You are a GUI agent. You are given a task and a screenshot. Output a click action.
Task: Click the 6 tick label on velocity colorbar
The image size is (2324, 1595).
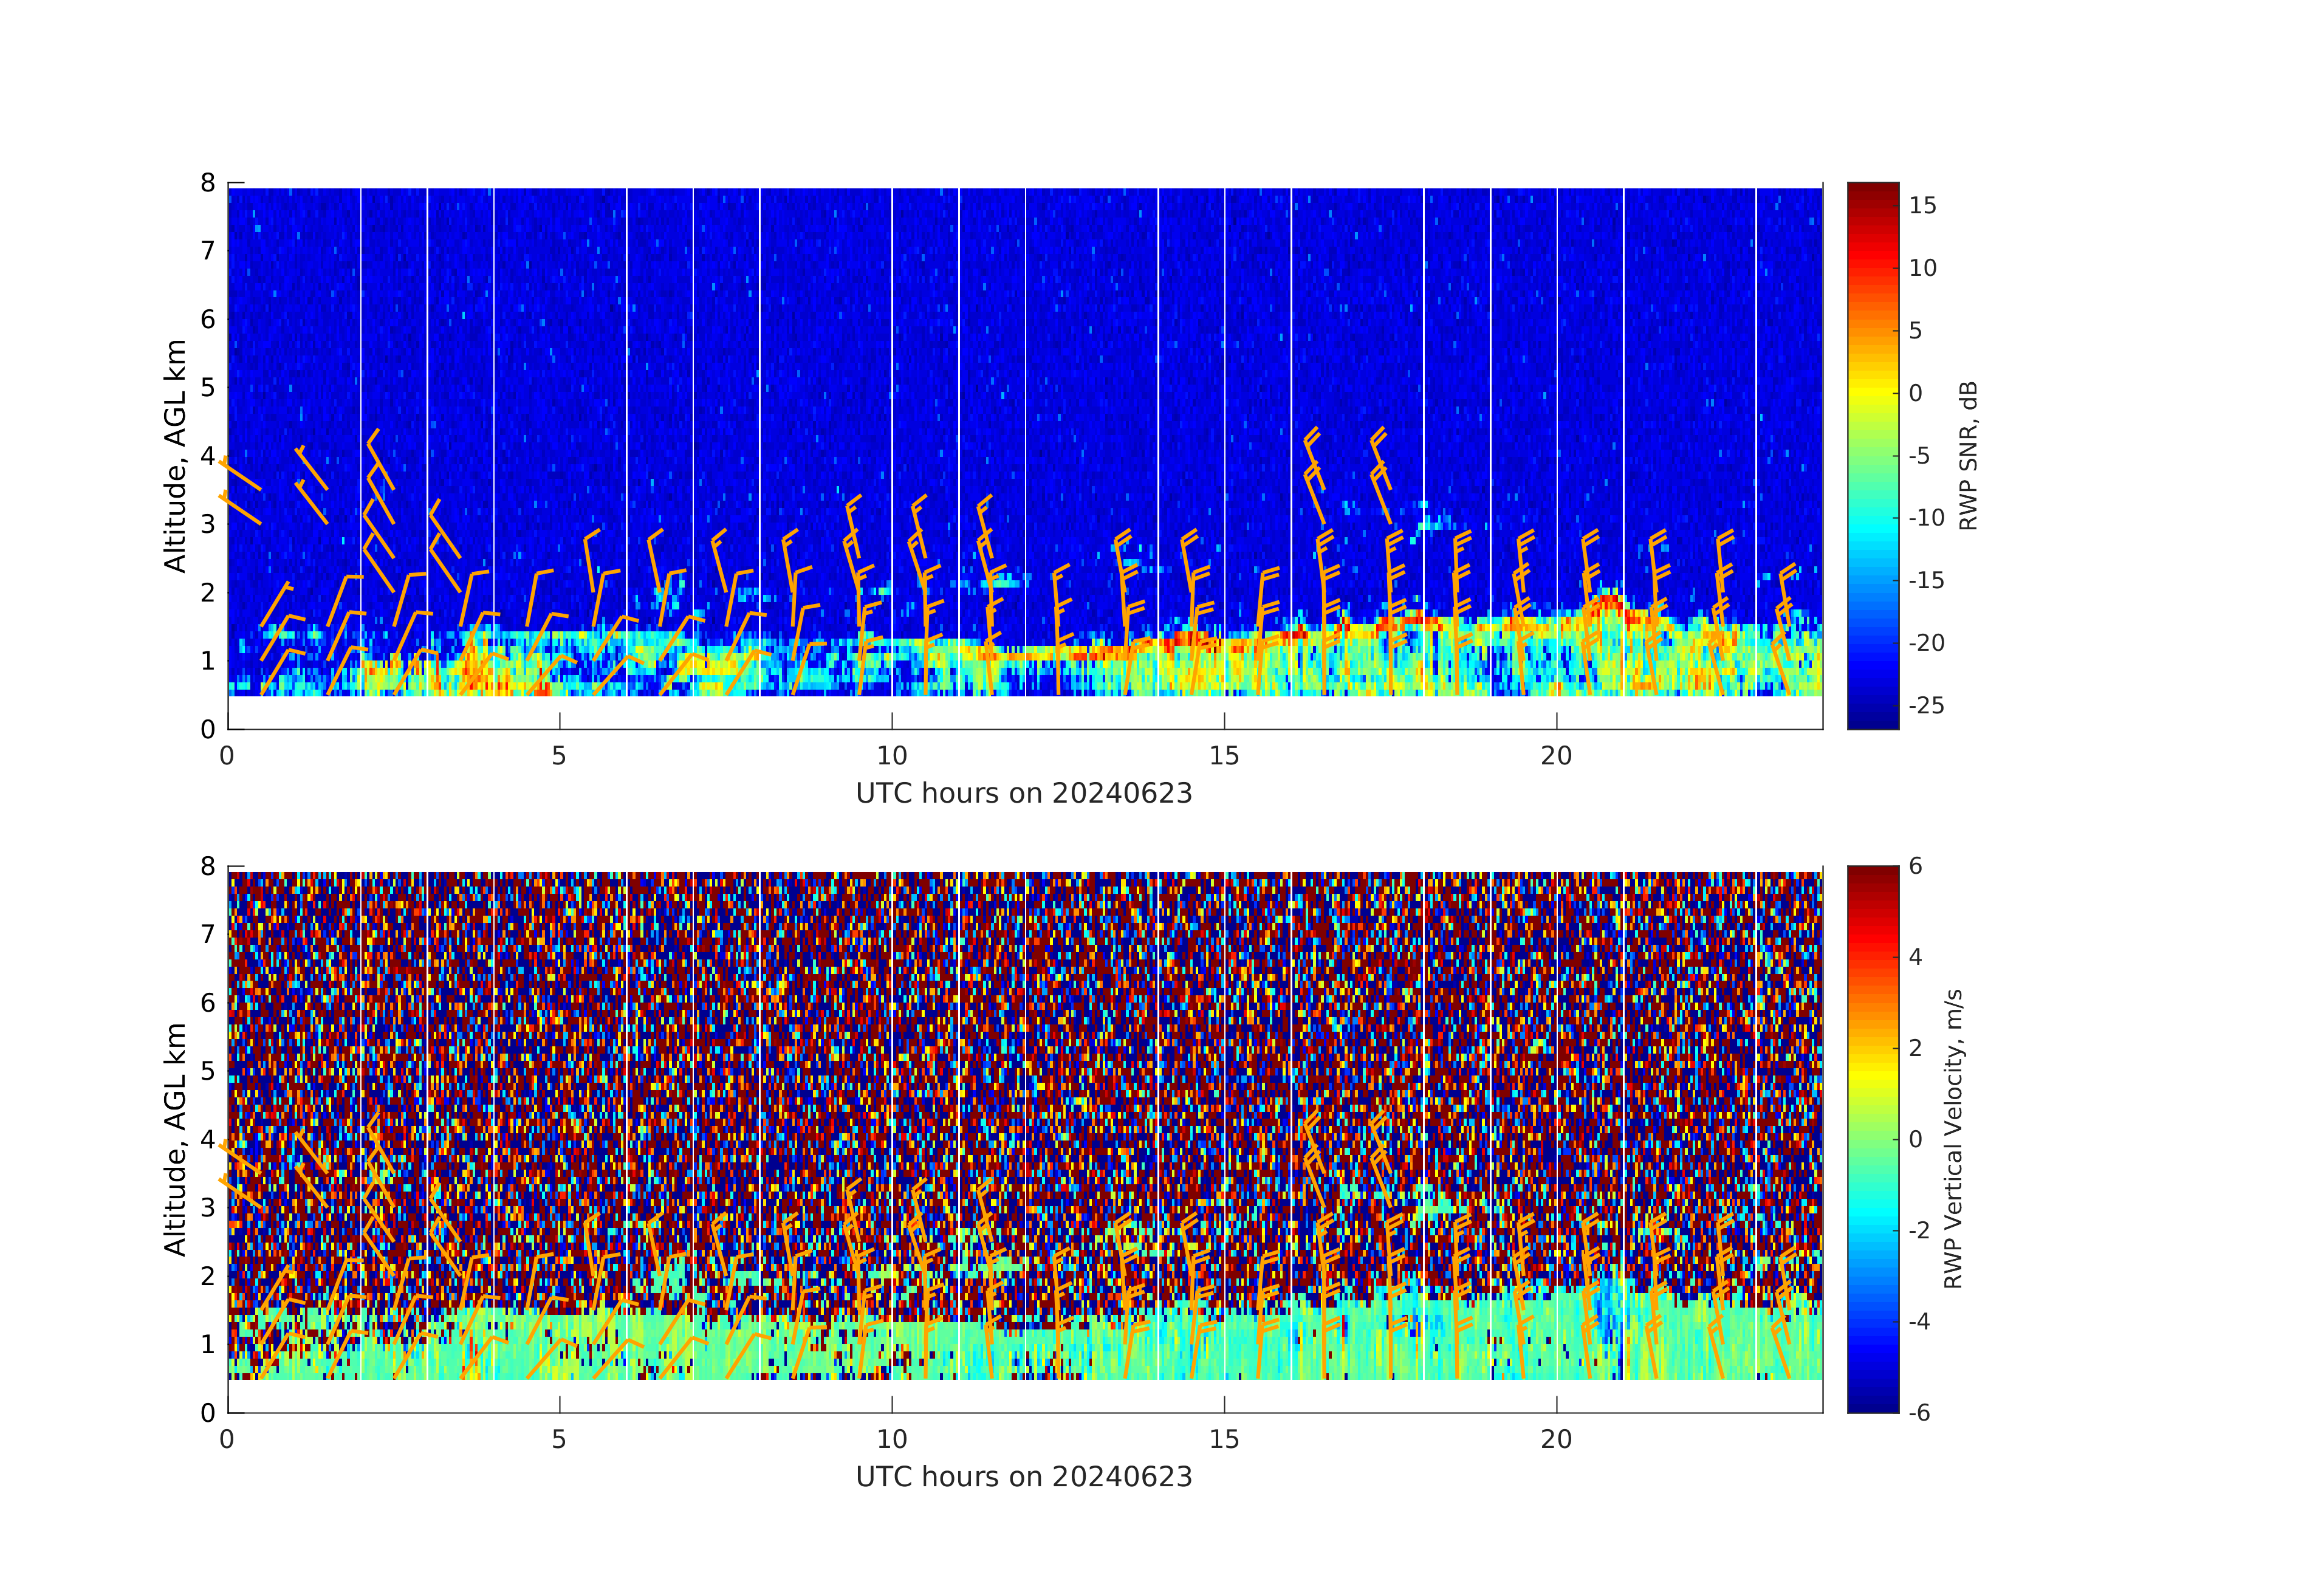click(x=1915, y=866)
